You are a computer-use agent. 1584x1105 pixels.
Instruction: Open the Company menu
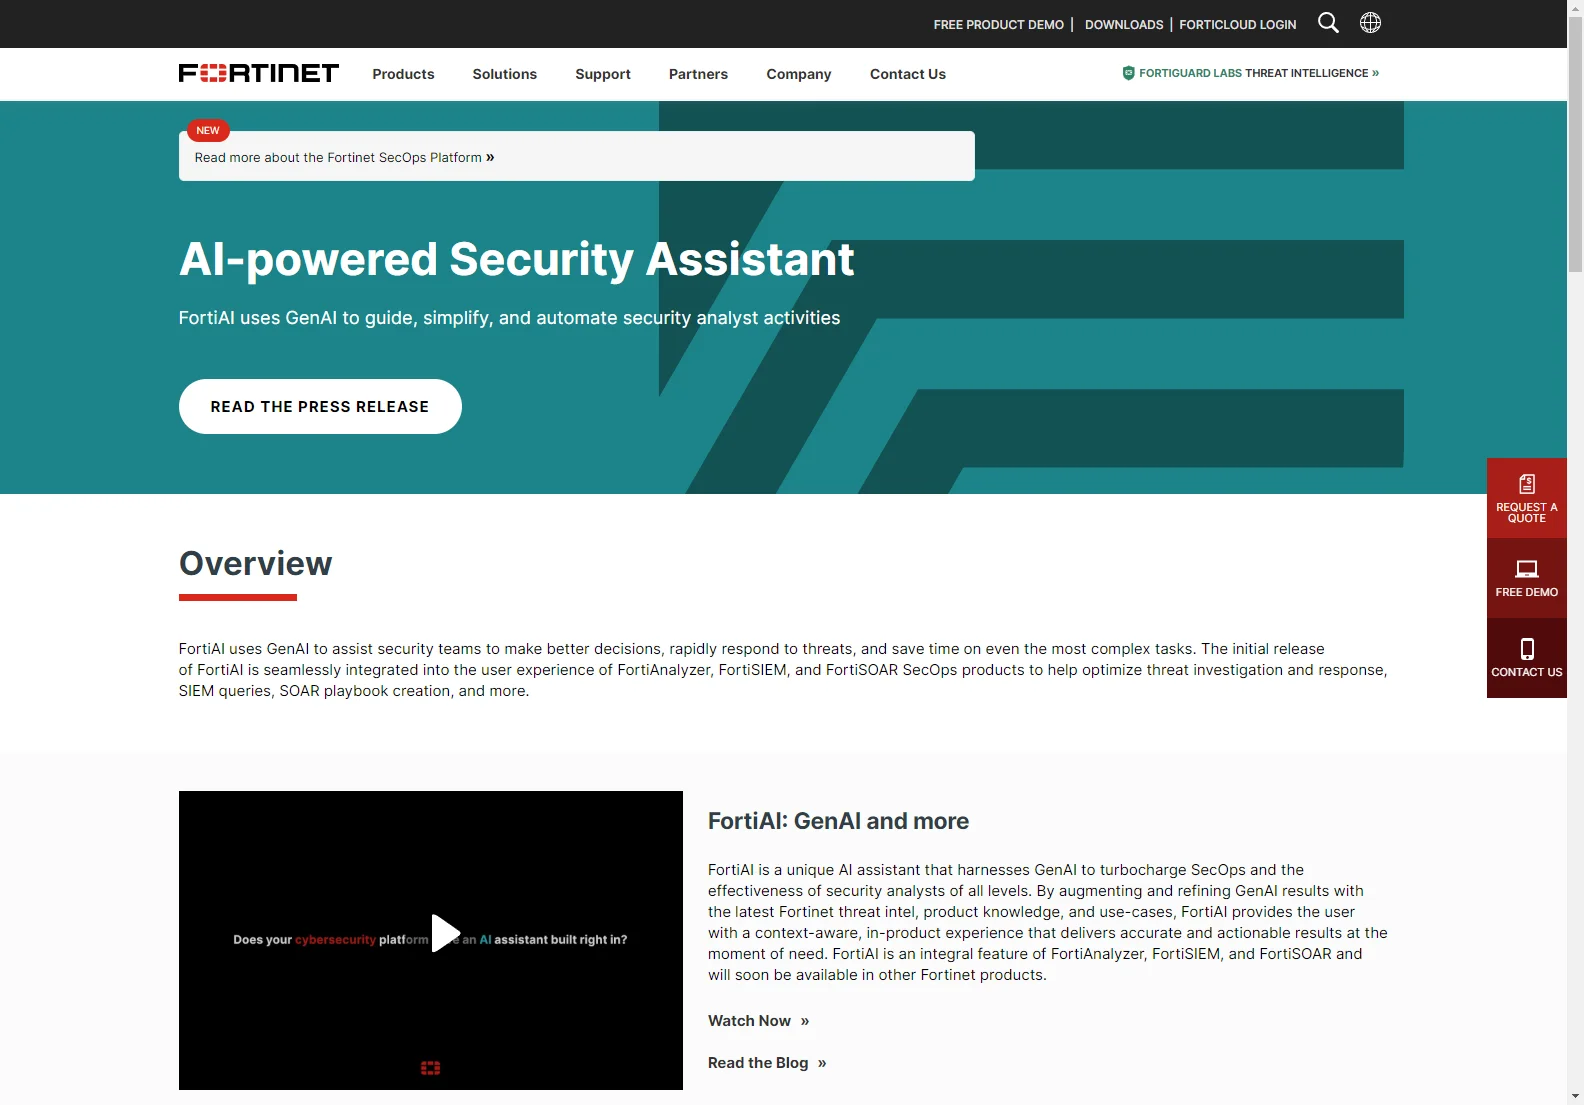click(x=799, y=74)
